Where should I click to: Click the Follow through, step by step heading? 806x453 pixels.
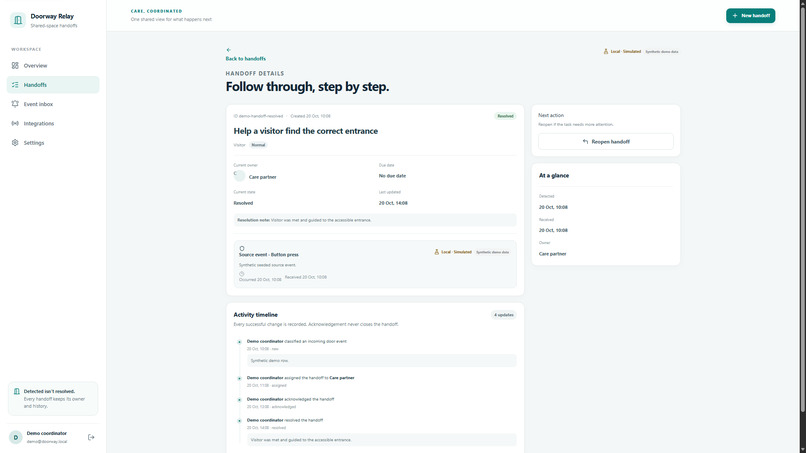click(x=307, y=87)
